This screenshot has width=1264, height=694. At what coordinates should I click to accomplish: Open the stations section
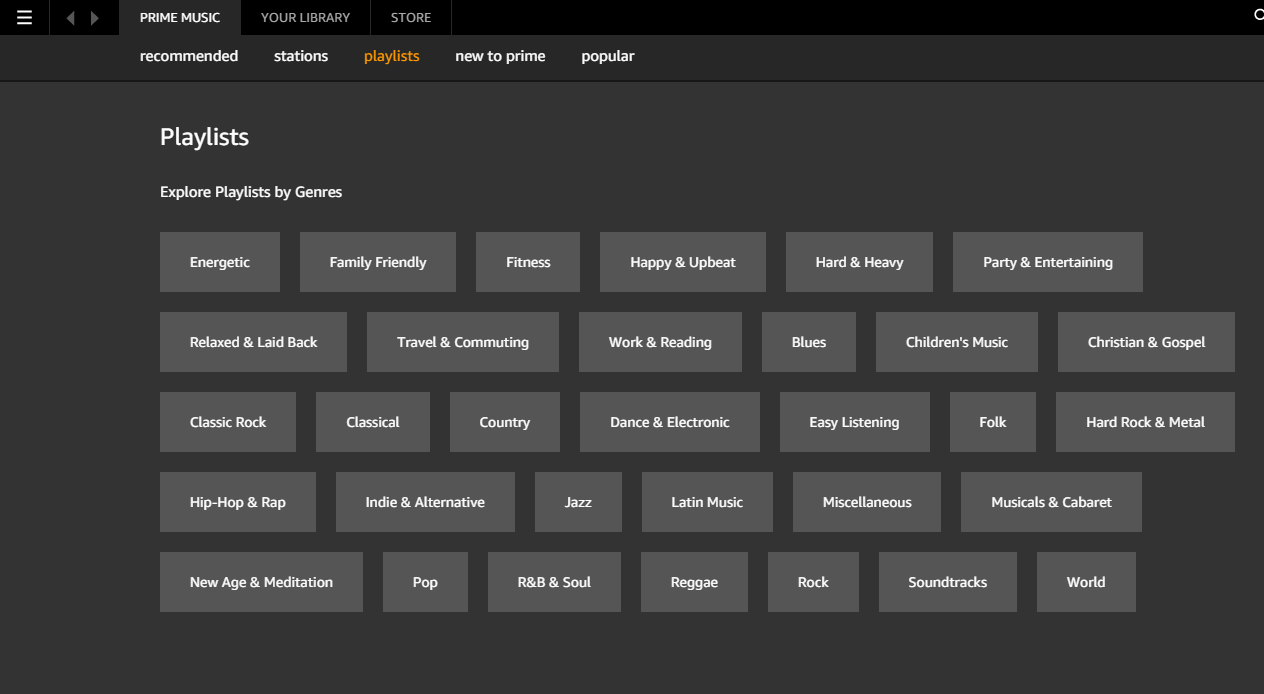pos(300,56)
